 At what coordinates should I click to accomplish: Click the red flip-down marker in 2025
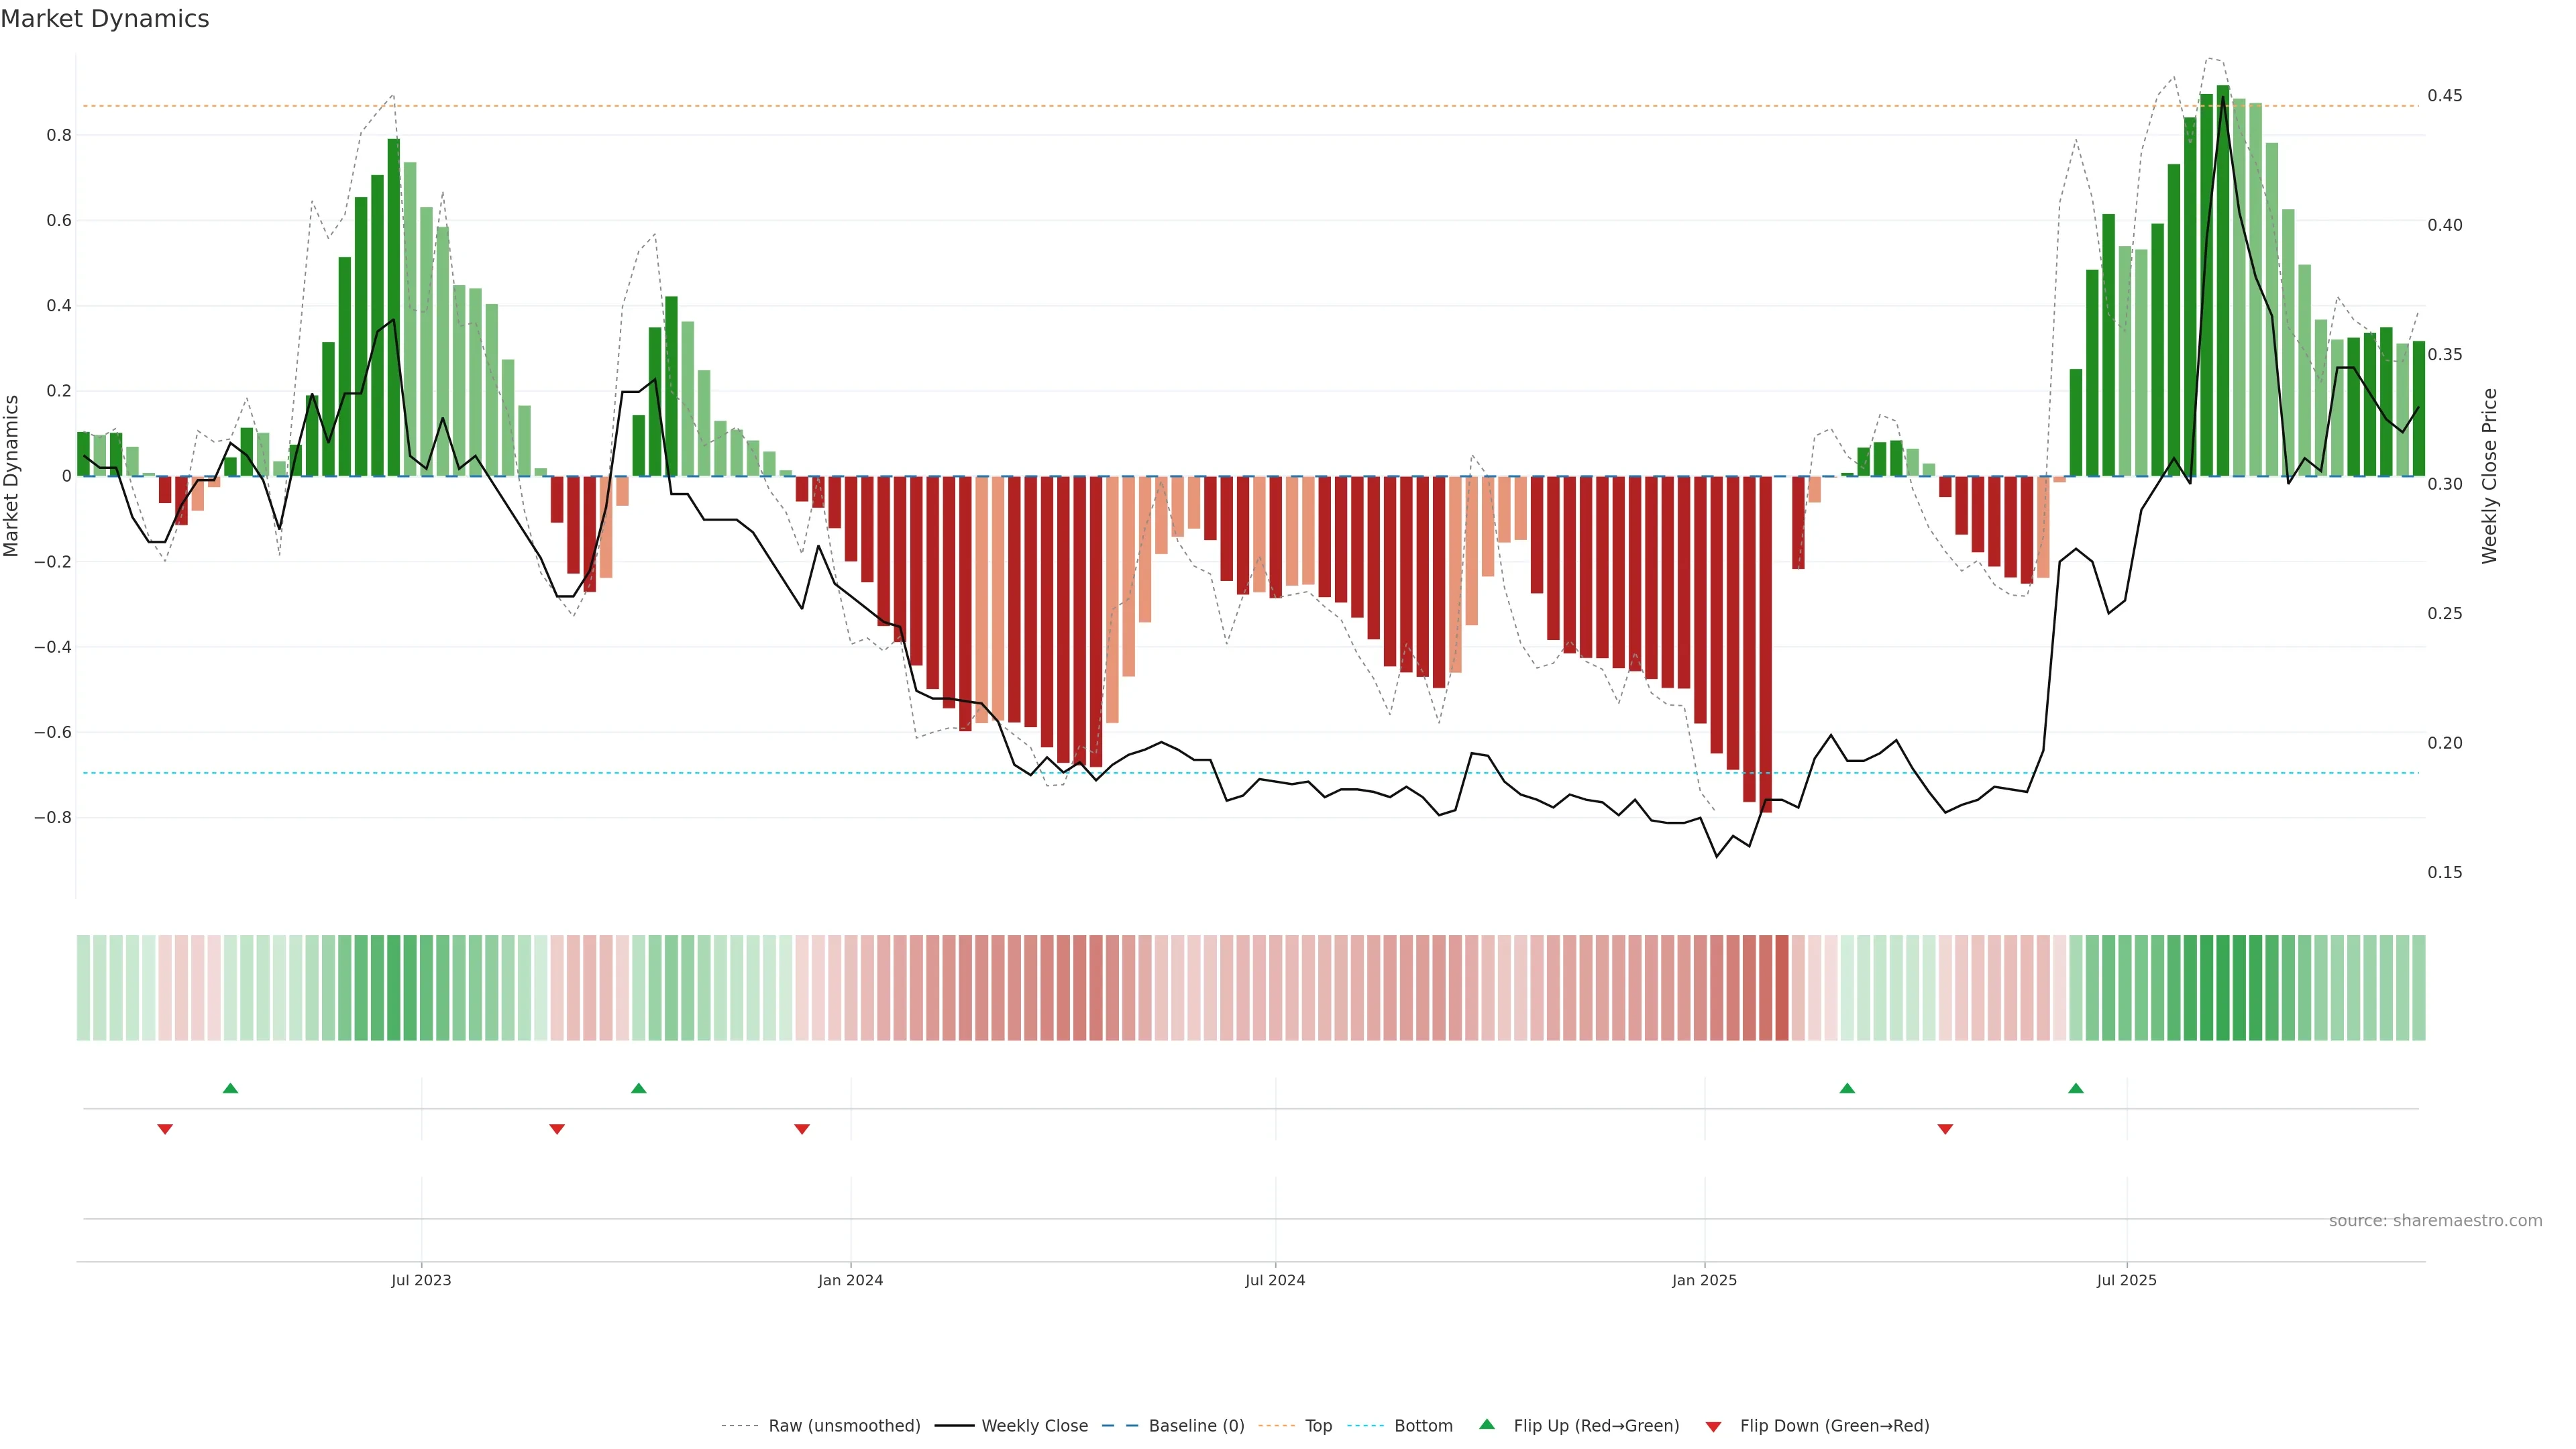tap(1945, 1129)
